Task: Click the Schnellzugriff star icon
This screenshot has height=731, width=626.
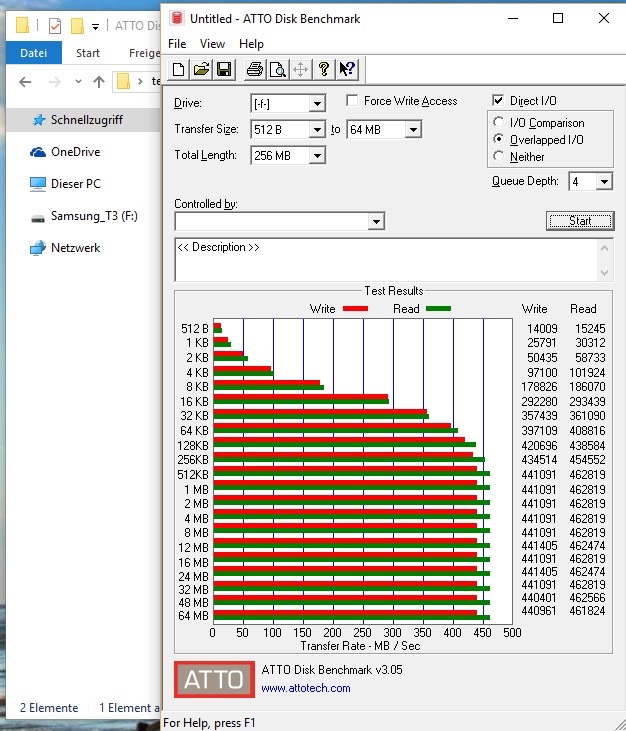Action: pyautogui.click(x=39, y=120)
